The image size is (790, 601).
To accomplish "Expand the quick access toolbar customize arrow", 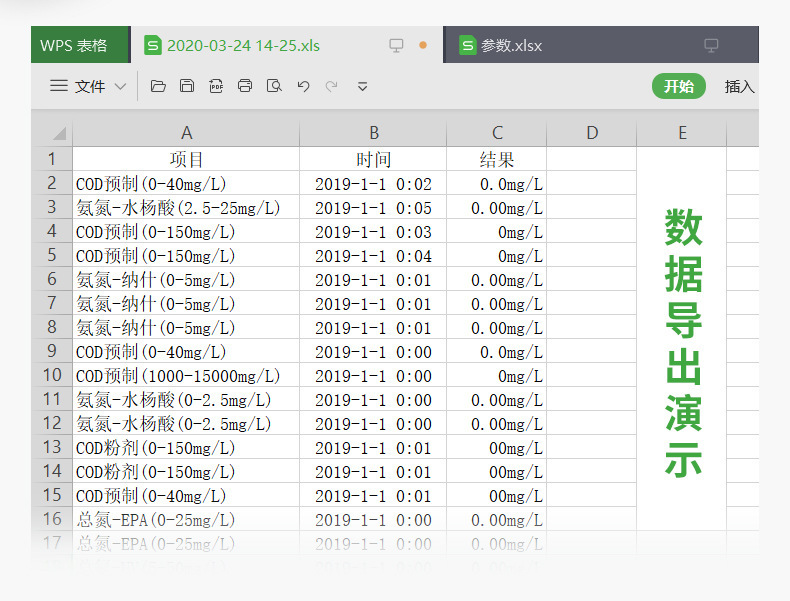I will coord(362,87).
